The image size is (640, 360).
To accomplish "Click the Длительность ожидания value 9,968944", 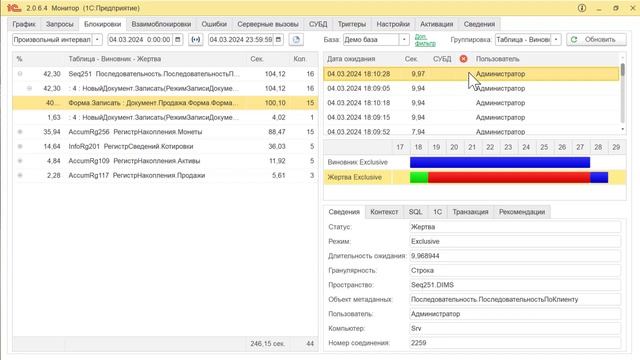I will point(515,256).
